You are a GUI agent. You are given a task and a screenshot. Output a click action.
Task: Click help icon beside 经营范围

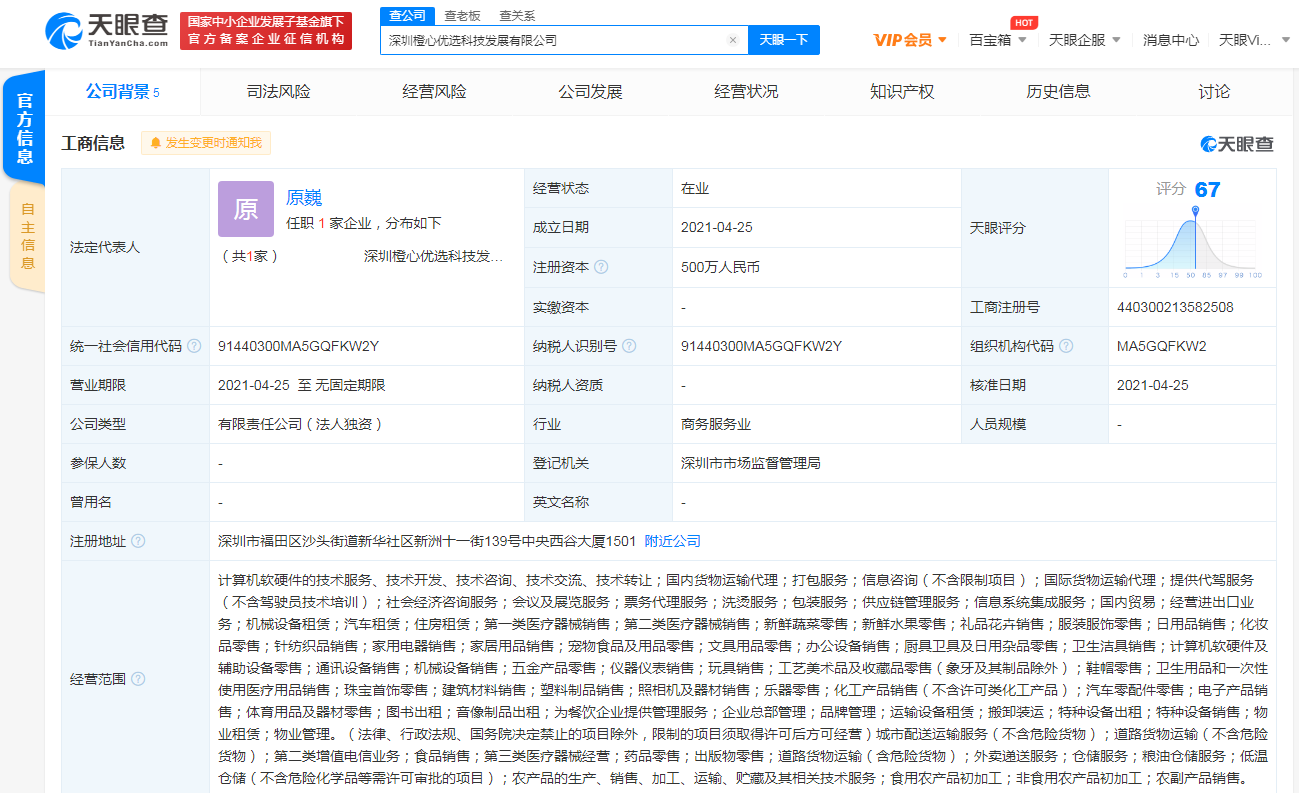point(138,679)
